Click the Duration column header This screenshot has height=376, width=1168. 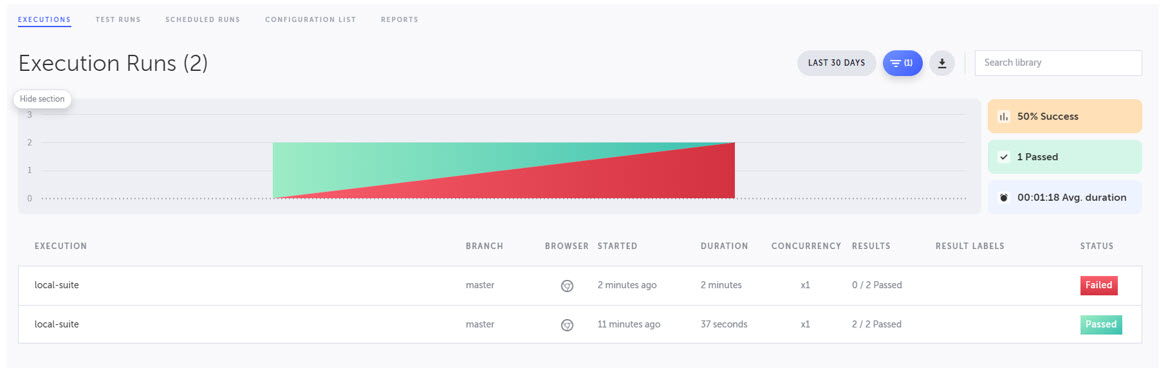(x=725, y=246)
